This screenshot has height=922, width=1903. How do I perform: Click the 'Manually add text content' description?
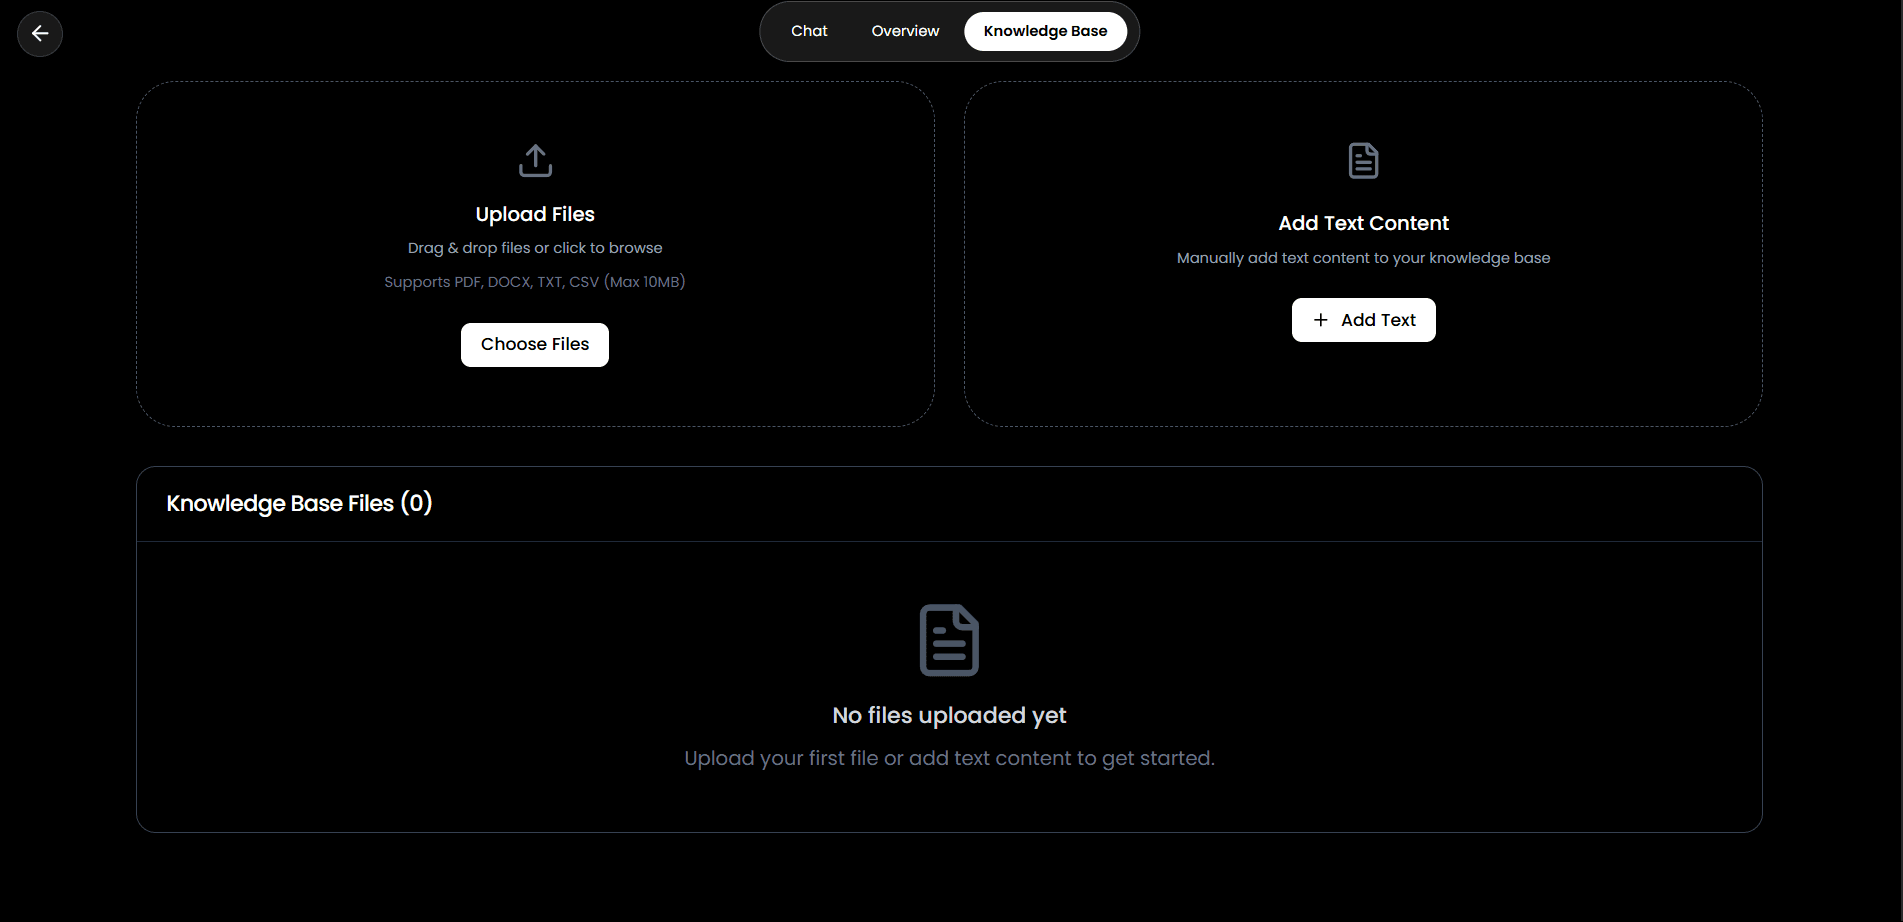pos(1362,257)
